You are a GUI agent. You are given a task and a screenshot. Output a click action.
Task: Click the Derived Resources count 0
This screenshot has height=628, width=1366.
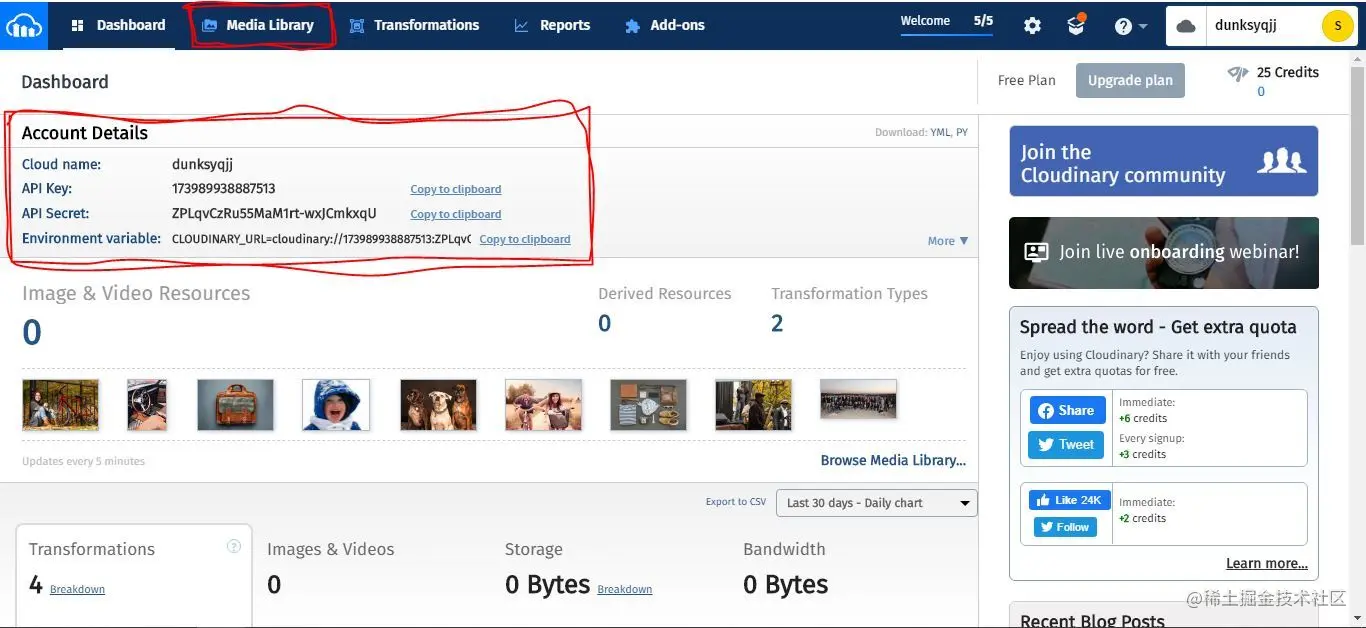click(x=604, y=323)
